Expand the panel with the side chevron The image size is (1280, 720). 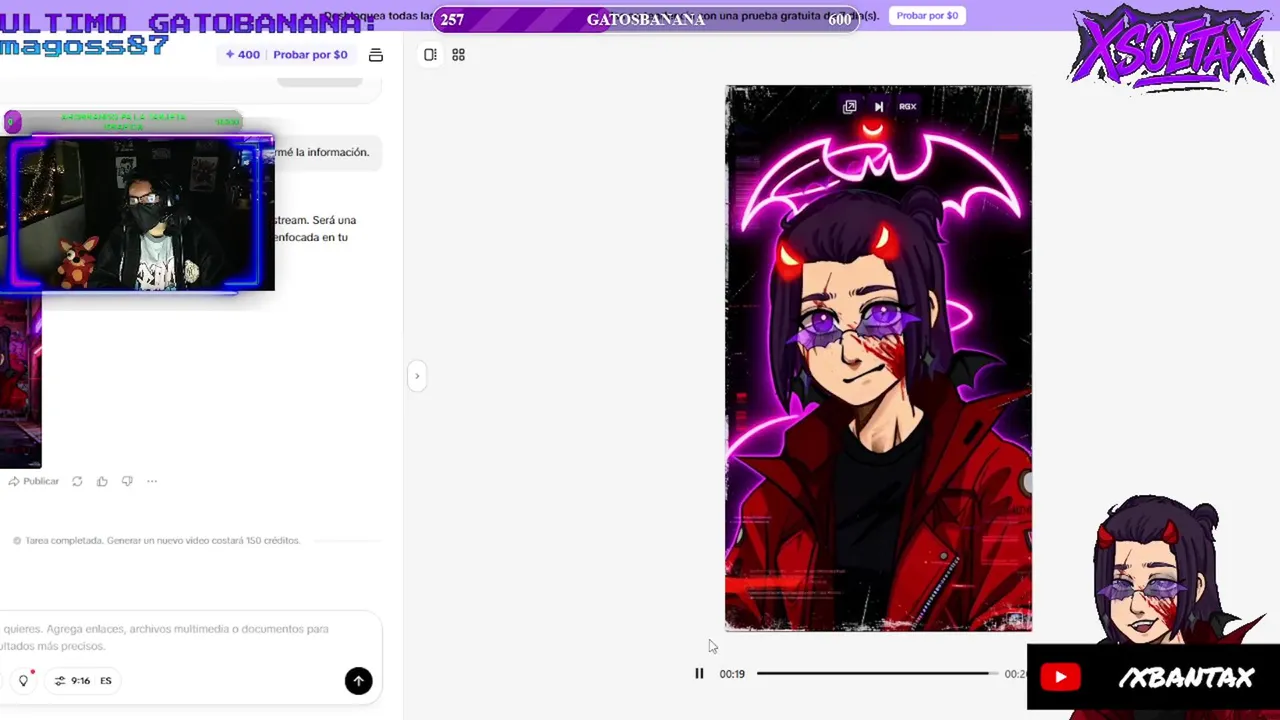pyautogui.click(x=417, y=376)
